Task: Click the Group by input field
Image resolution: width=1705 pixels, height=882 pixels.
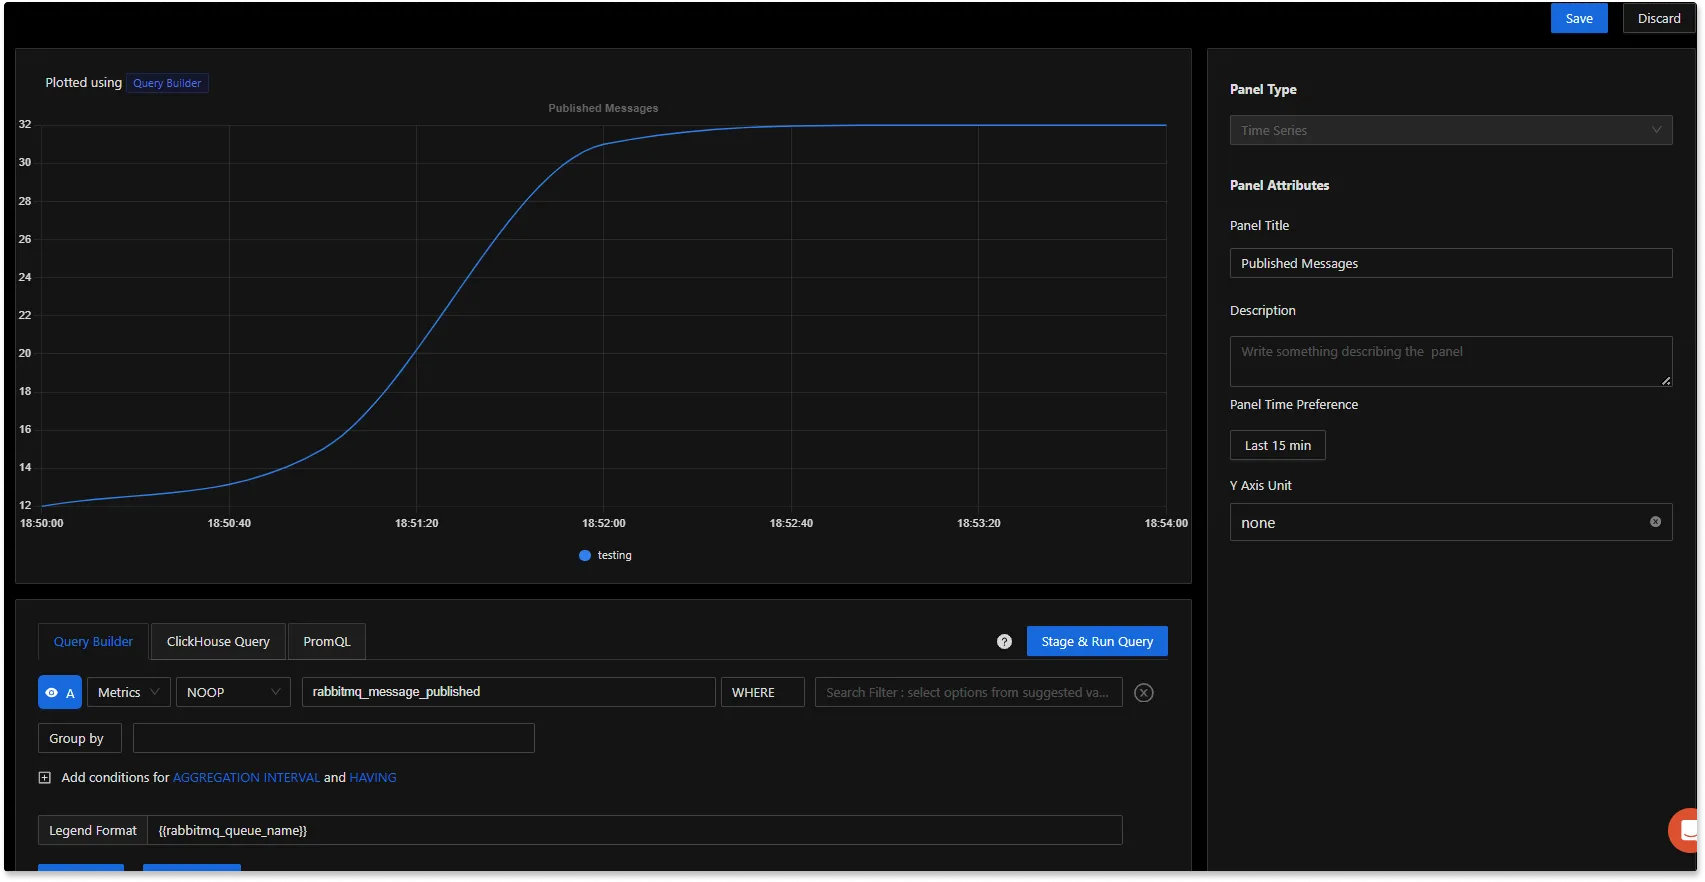Action: (x=333, y=738)
